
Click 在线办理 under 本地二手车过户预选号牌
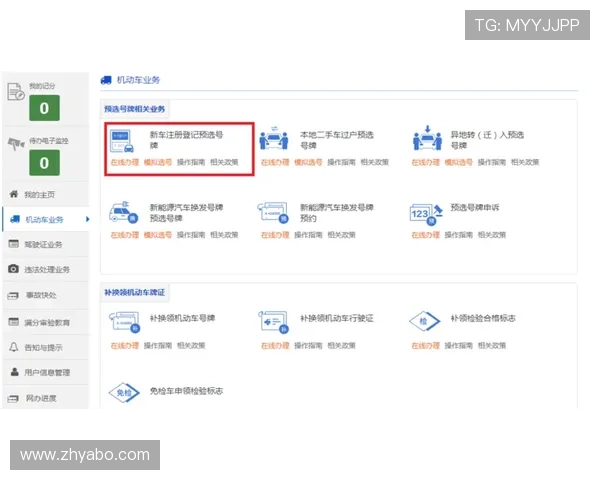(275, 162)
